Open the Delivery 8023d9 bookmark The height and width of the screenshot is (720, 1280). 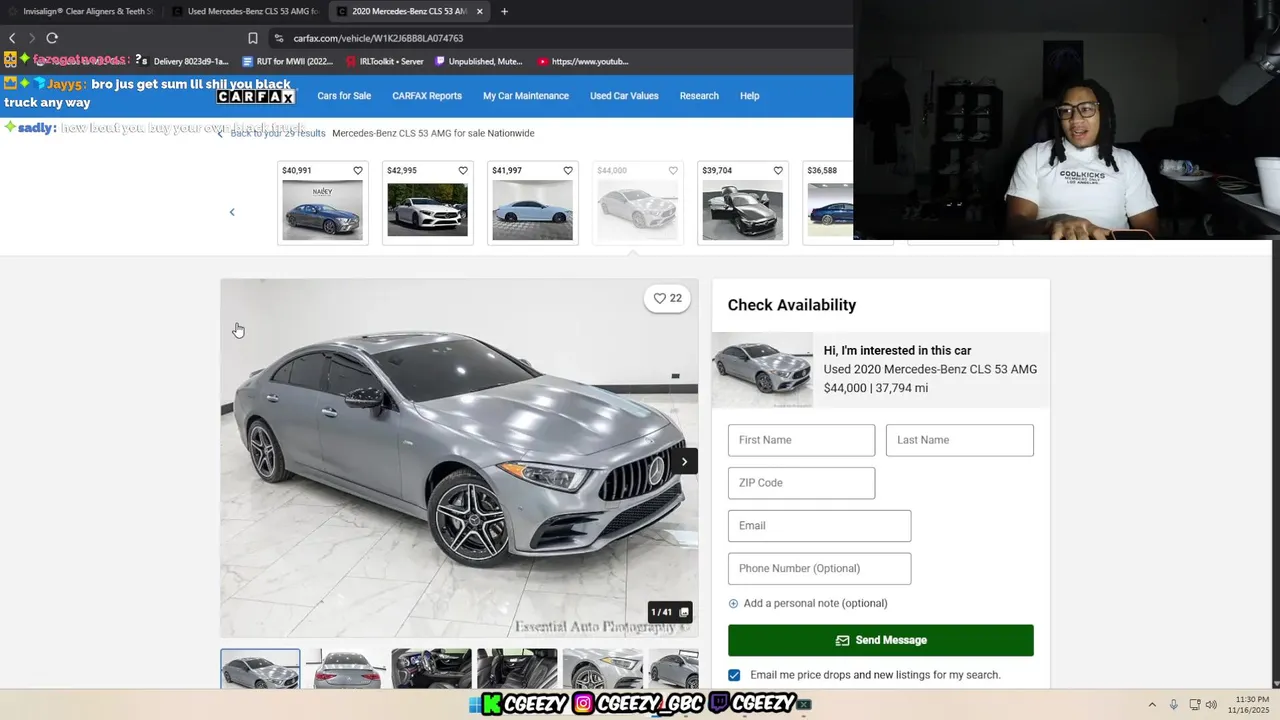tap(183, 61)
